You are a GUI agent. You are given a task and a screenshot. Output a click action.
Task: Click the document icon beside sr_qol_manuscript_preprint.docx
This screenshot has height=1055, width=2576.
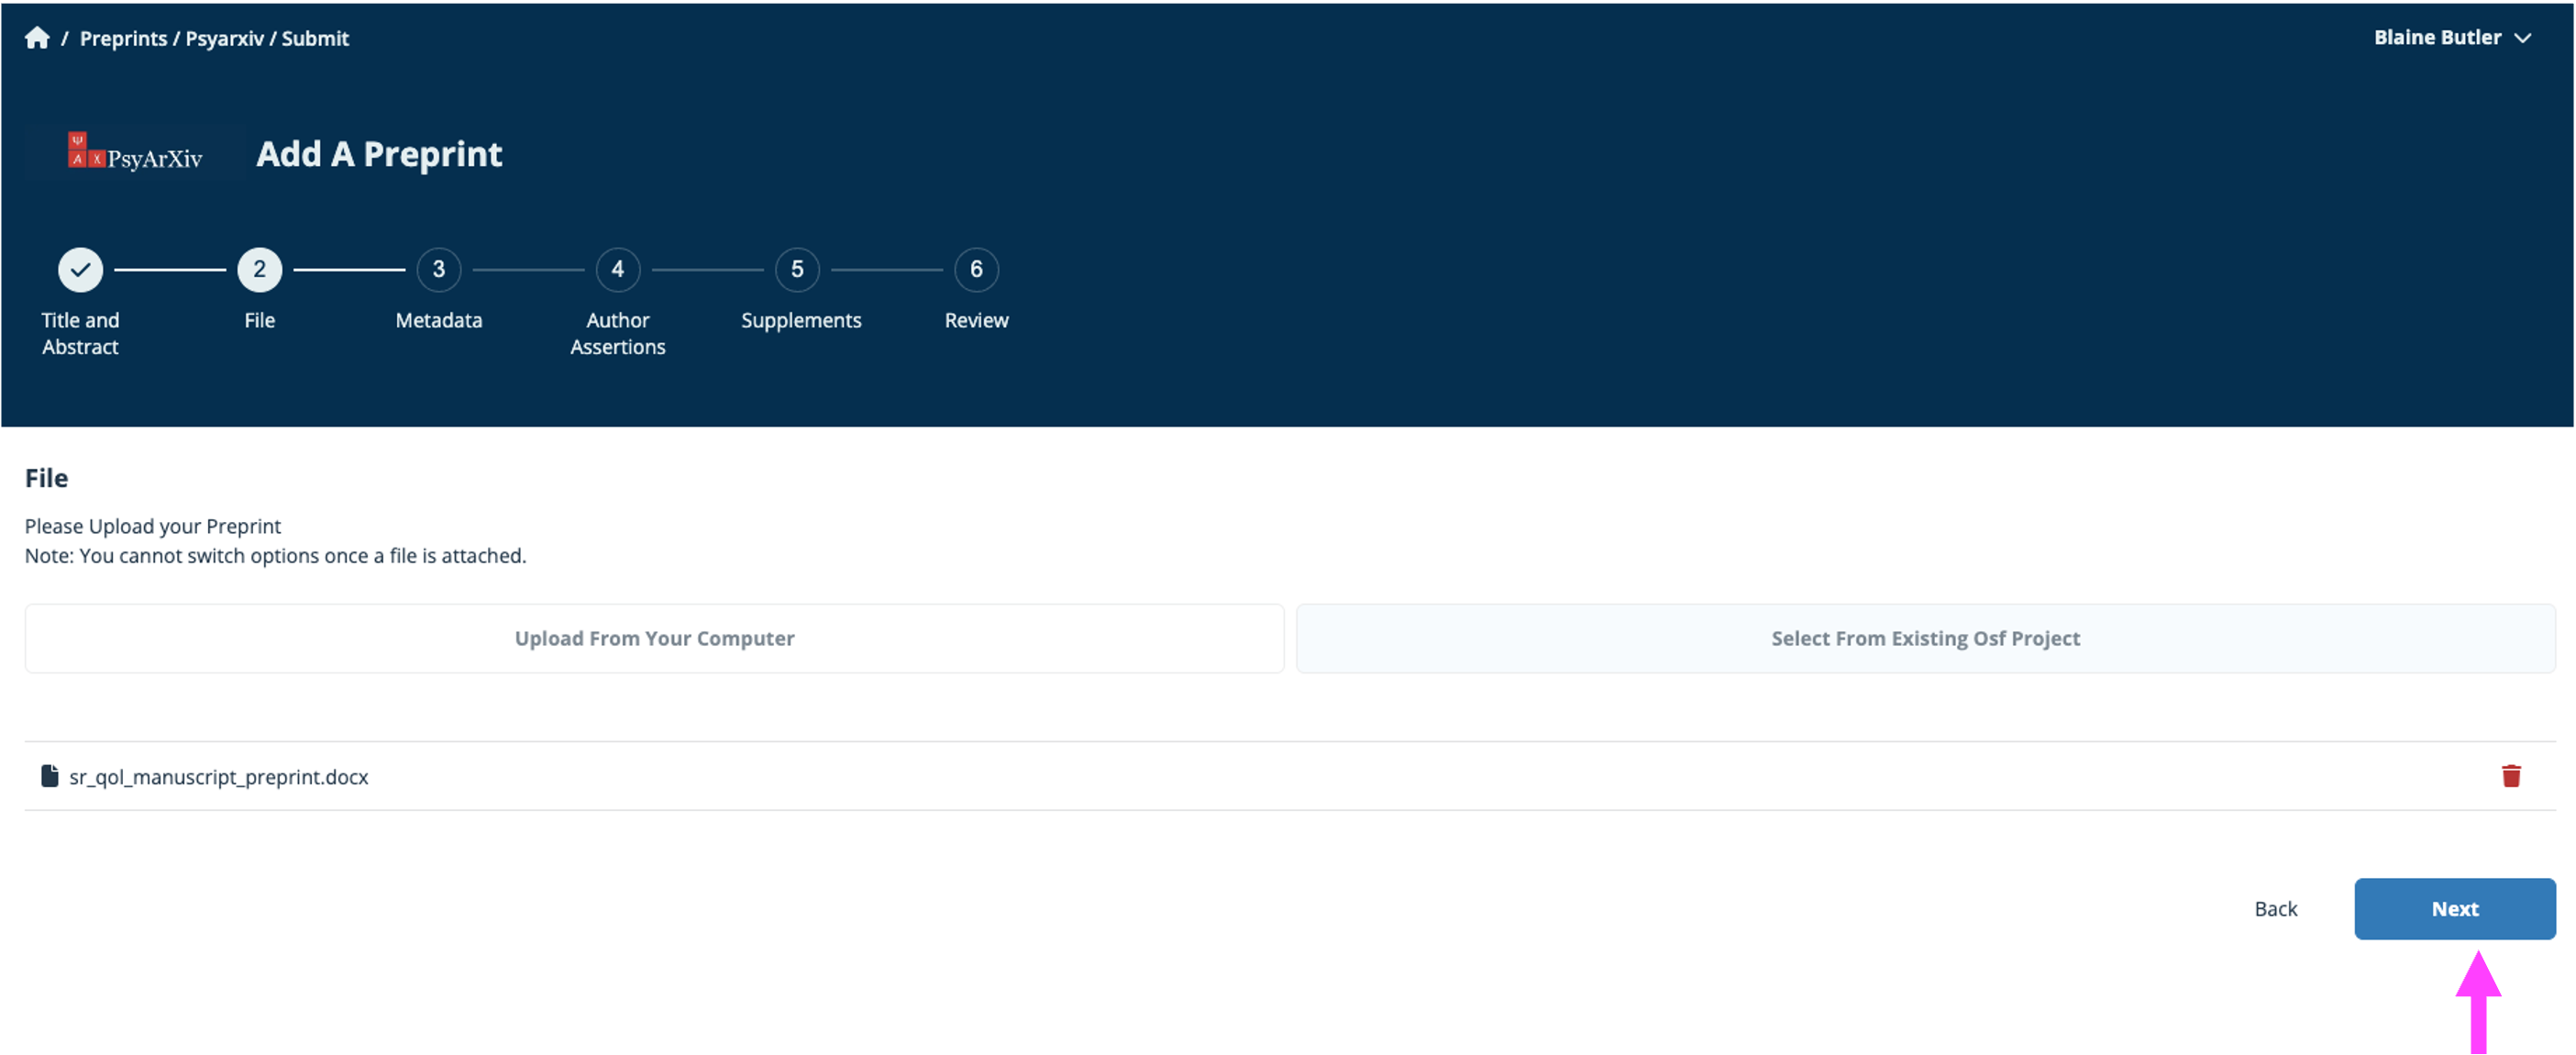[49, 776]
